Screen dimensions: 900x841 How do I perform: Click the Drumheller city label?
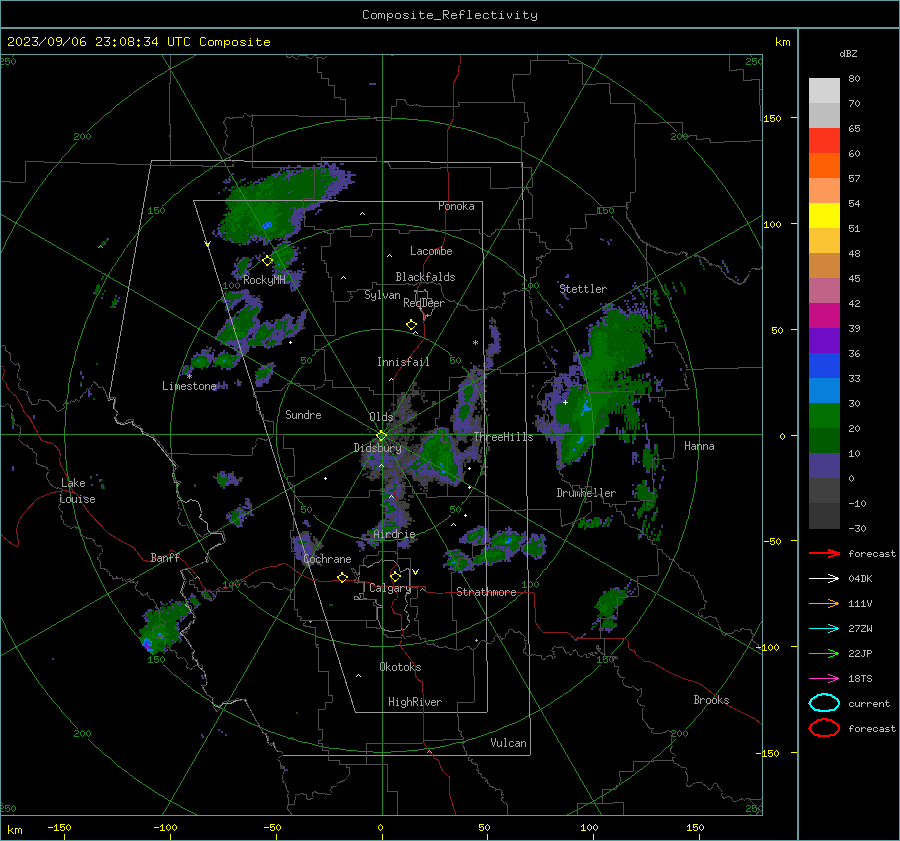click(x=586, y=493)
